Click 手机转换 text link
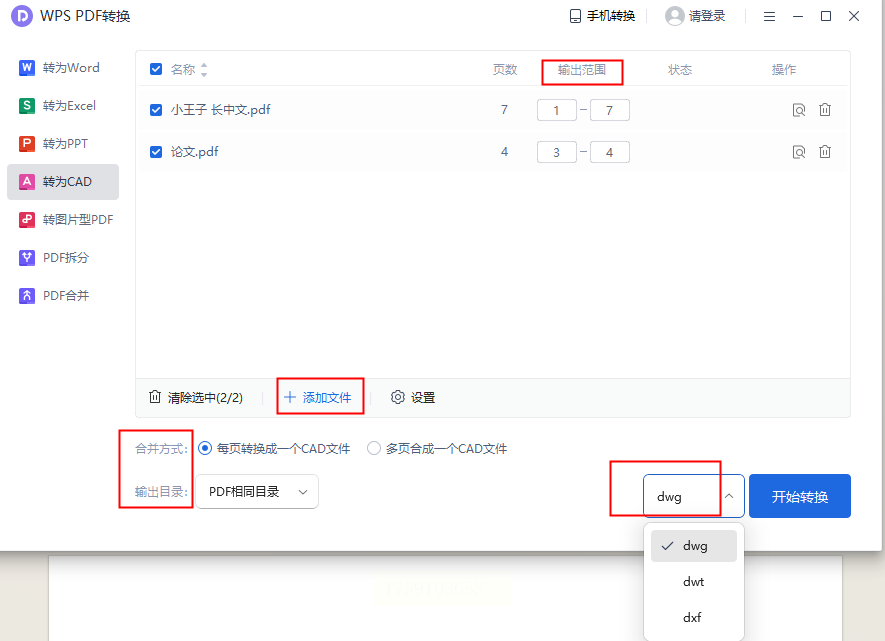 click(x=611, y=16)
